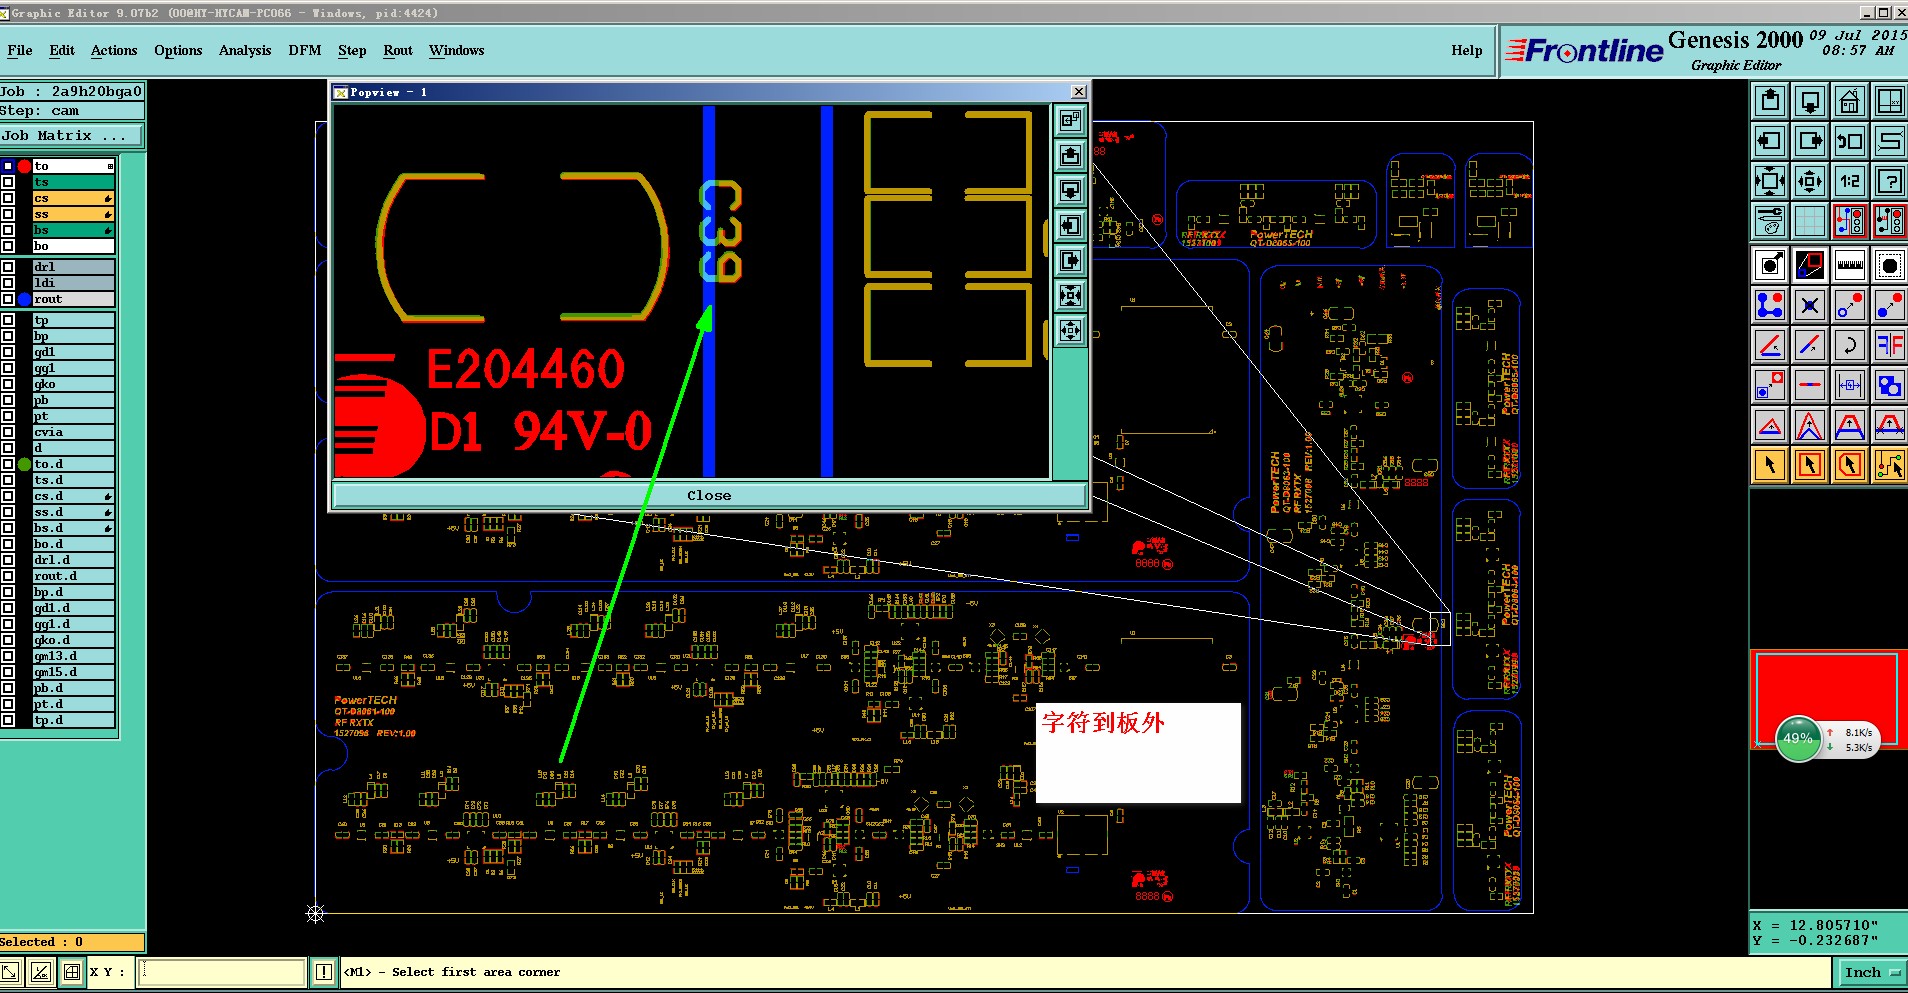
Task: Open the Help menu
Action: (x=1467, y=50)
